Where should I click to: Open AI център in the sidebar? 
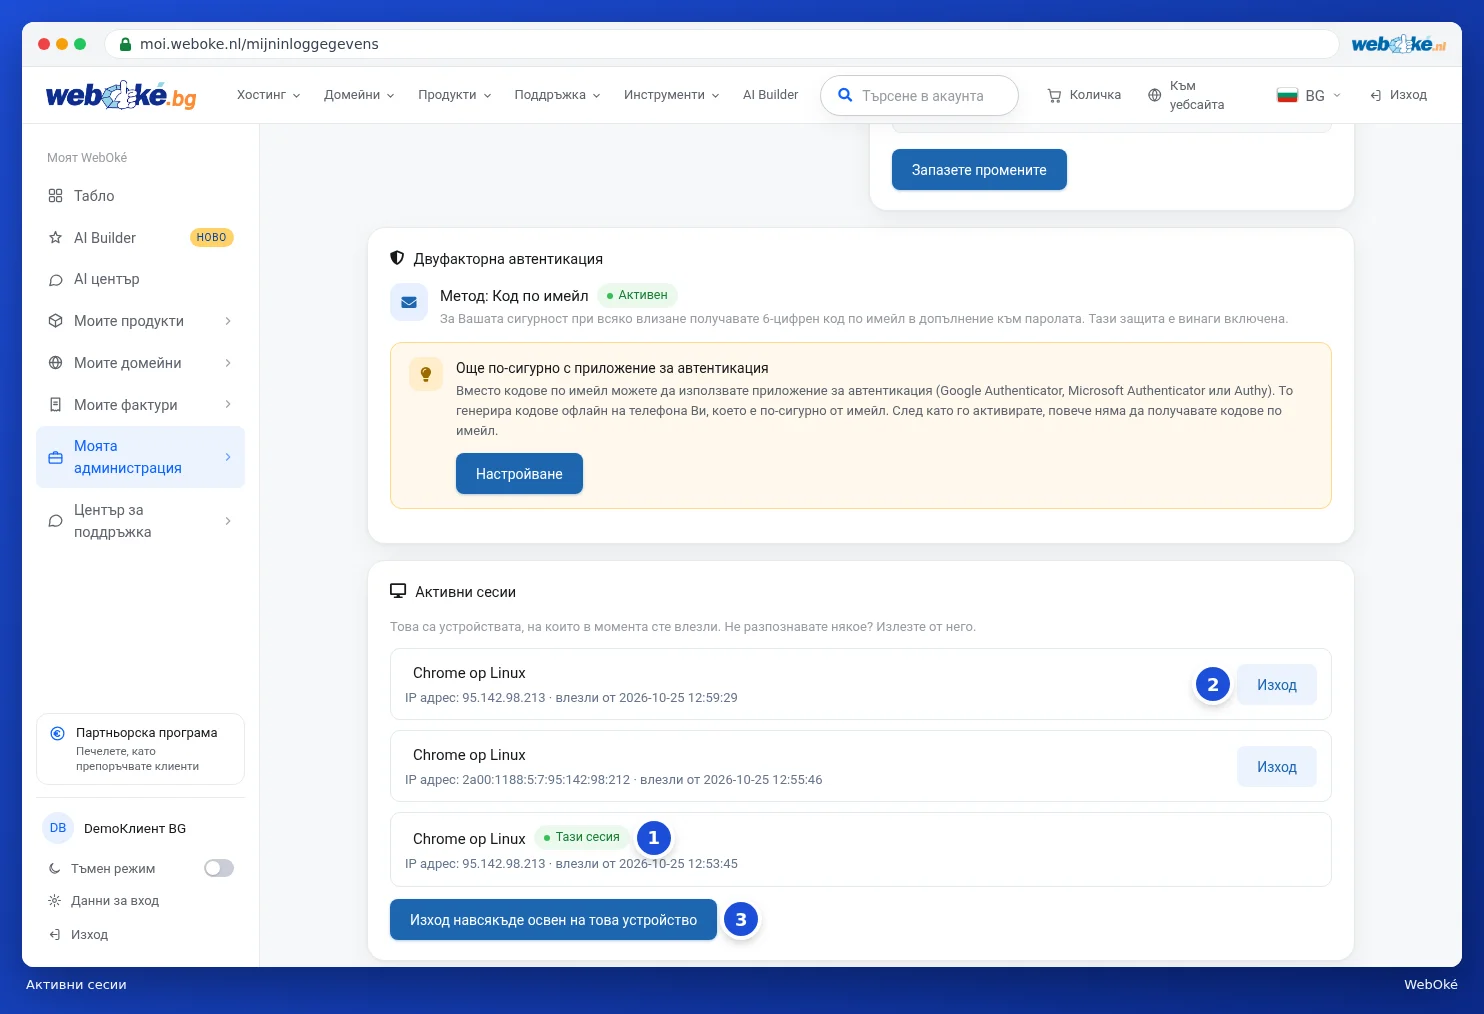[x=140, y=280]
